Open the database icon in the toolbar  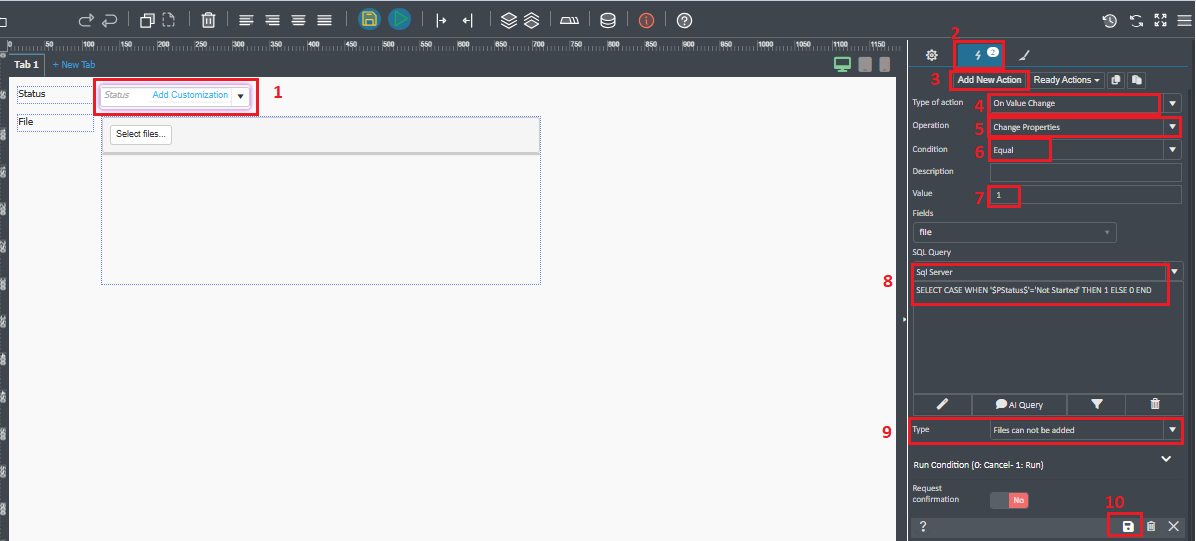click(608, 21)
